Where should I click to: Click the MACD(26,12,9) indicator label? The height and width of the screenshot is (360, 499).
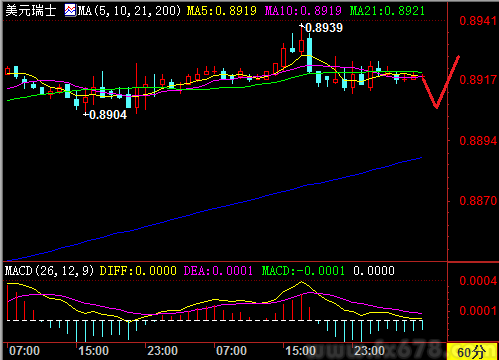pyautogui.click(x=49, y=271)
